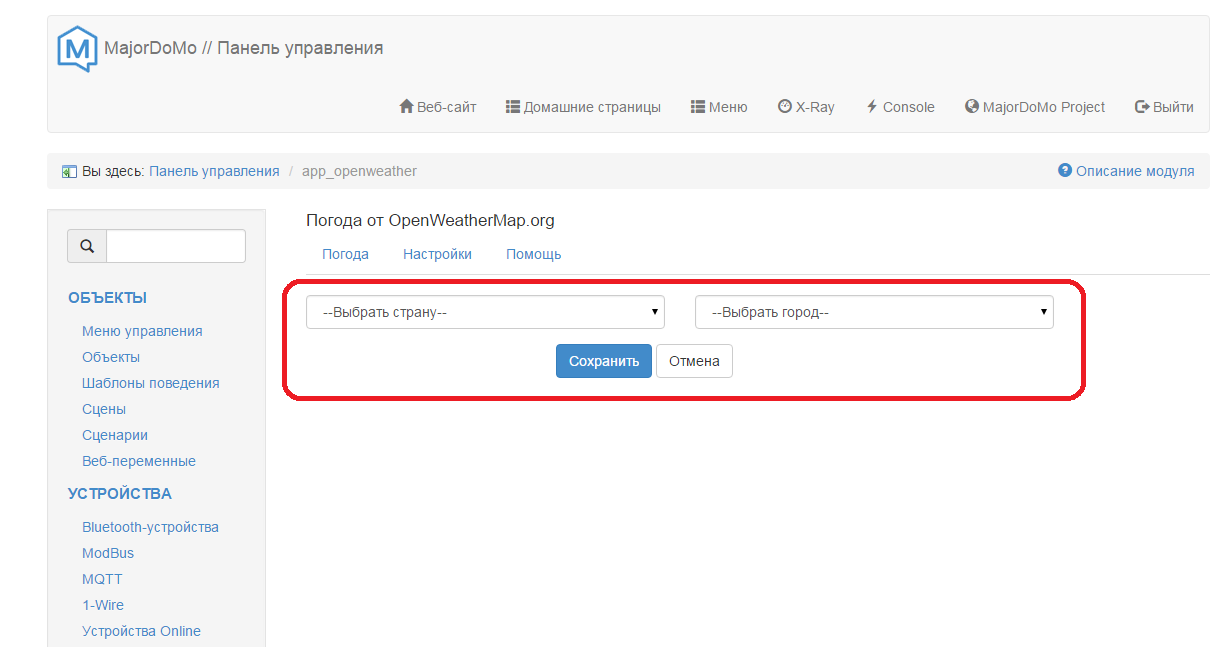Click the list icon beside Домашние страницы
Image resolution: width=1221 pixels, height=647 pixels.
[513, 107]
